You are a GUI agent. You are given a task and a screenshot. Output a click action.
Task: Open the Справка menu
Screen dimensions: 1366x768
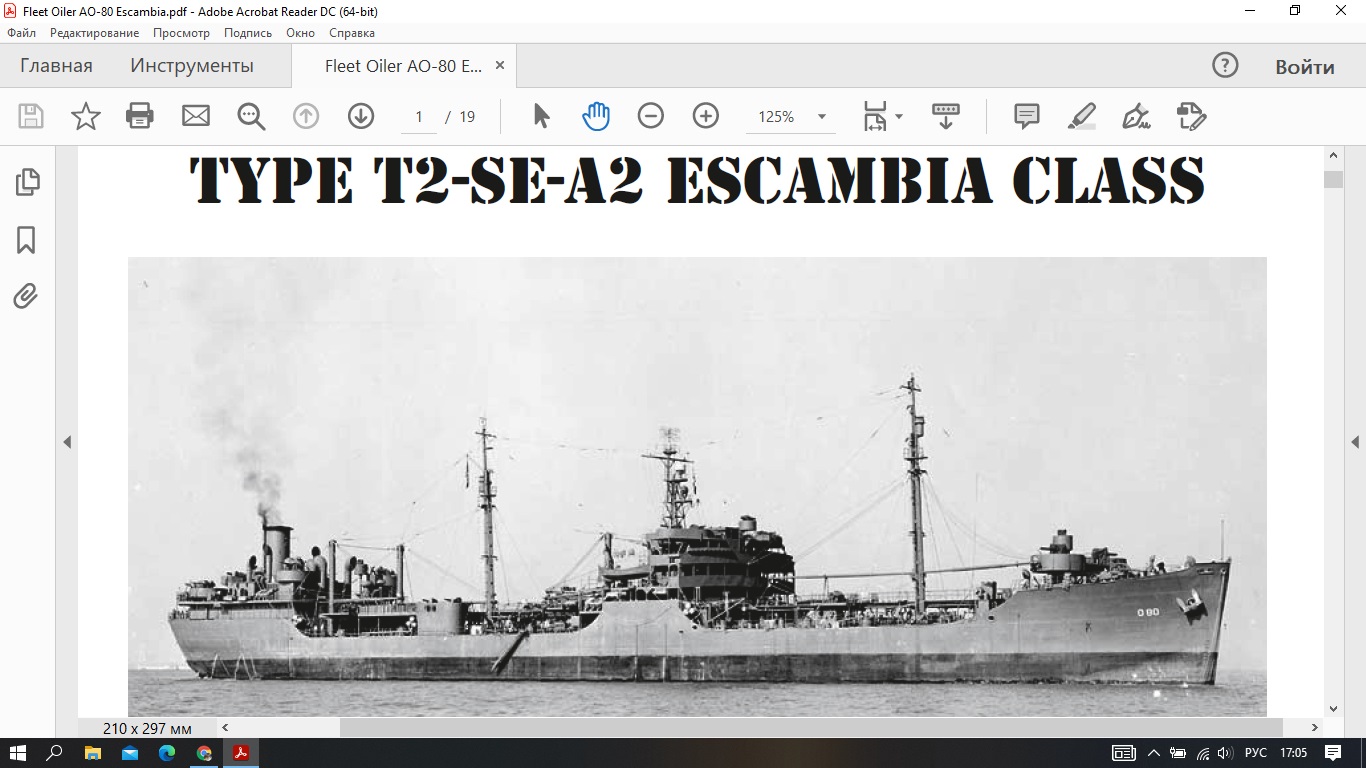point(351,33)
